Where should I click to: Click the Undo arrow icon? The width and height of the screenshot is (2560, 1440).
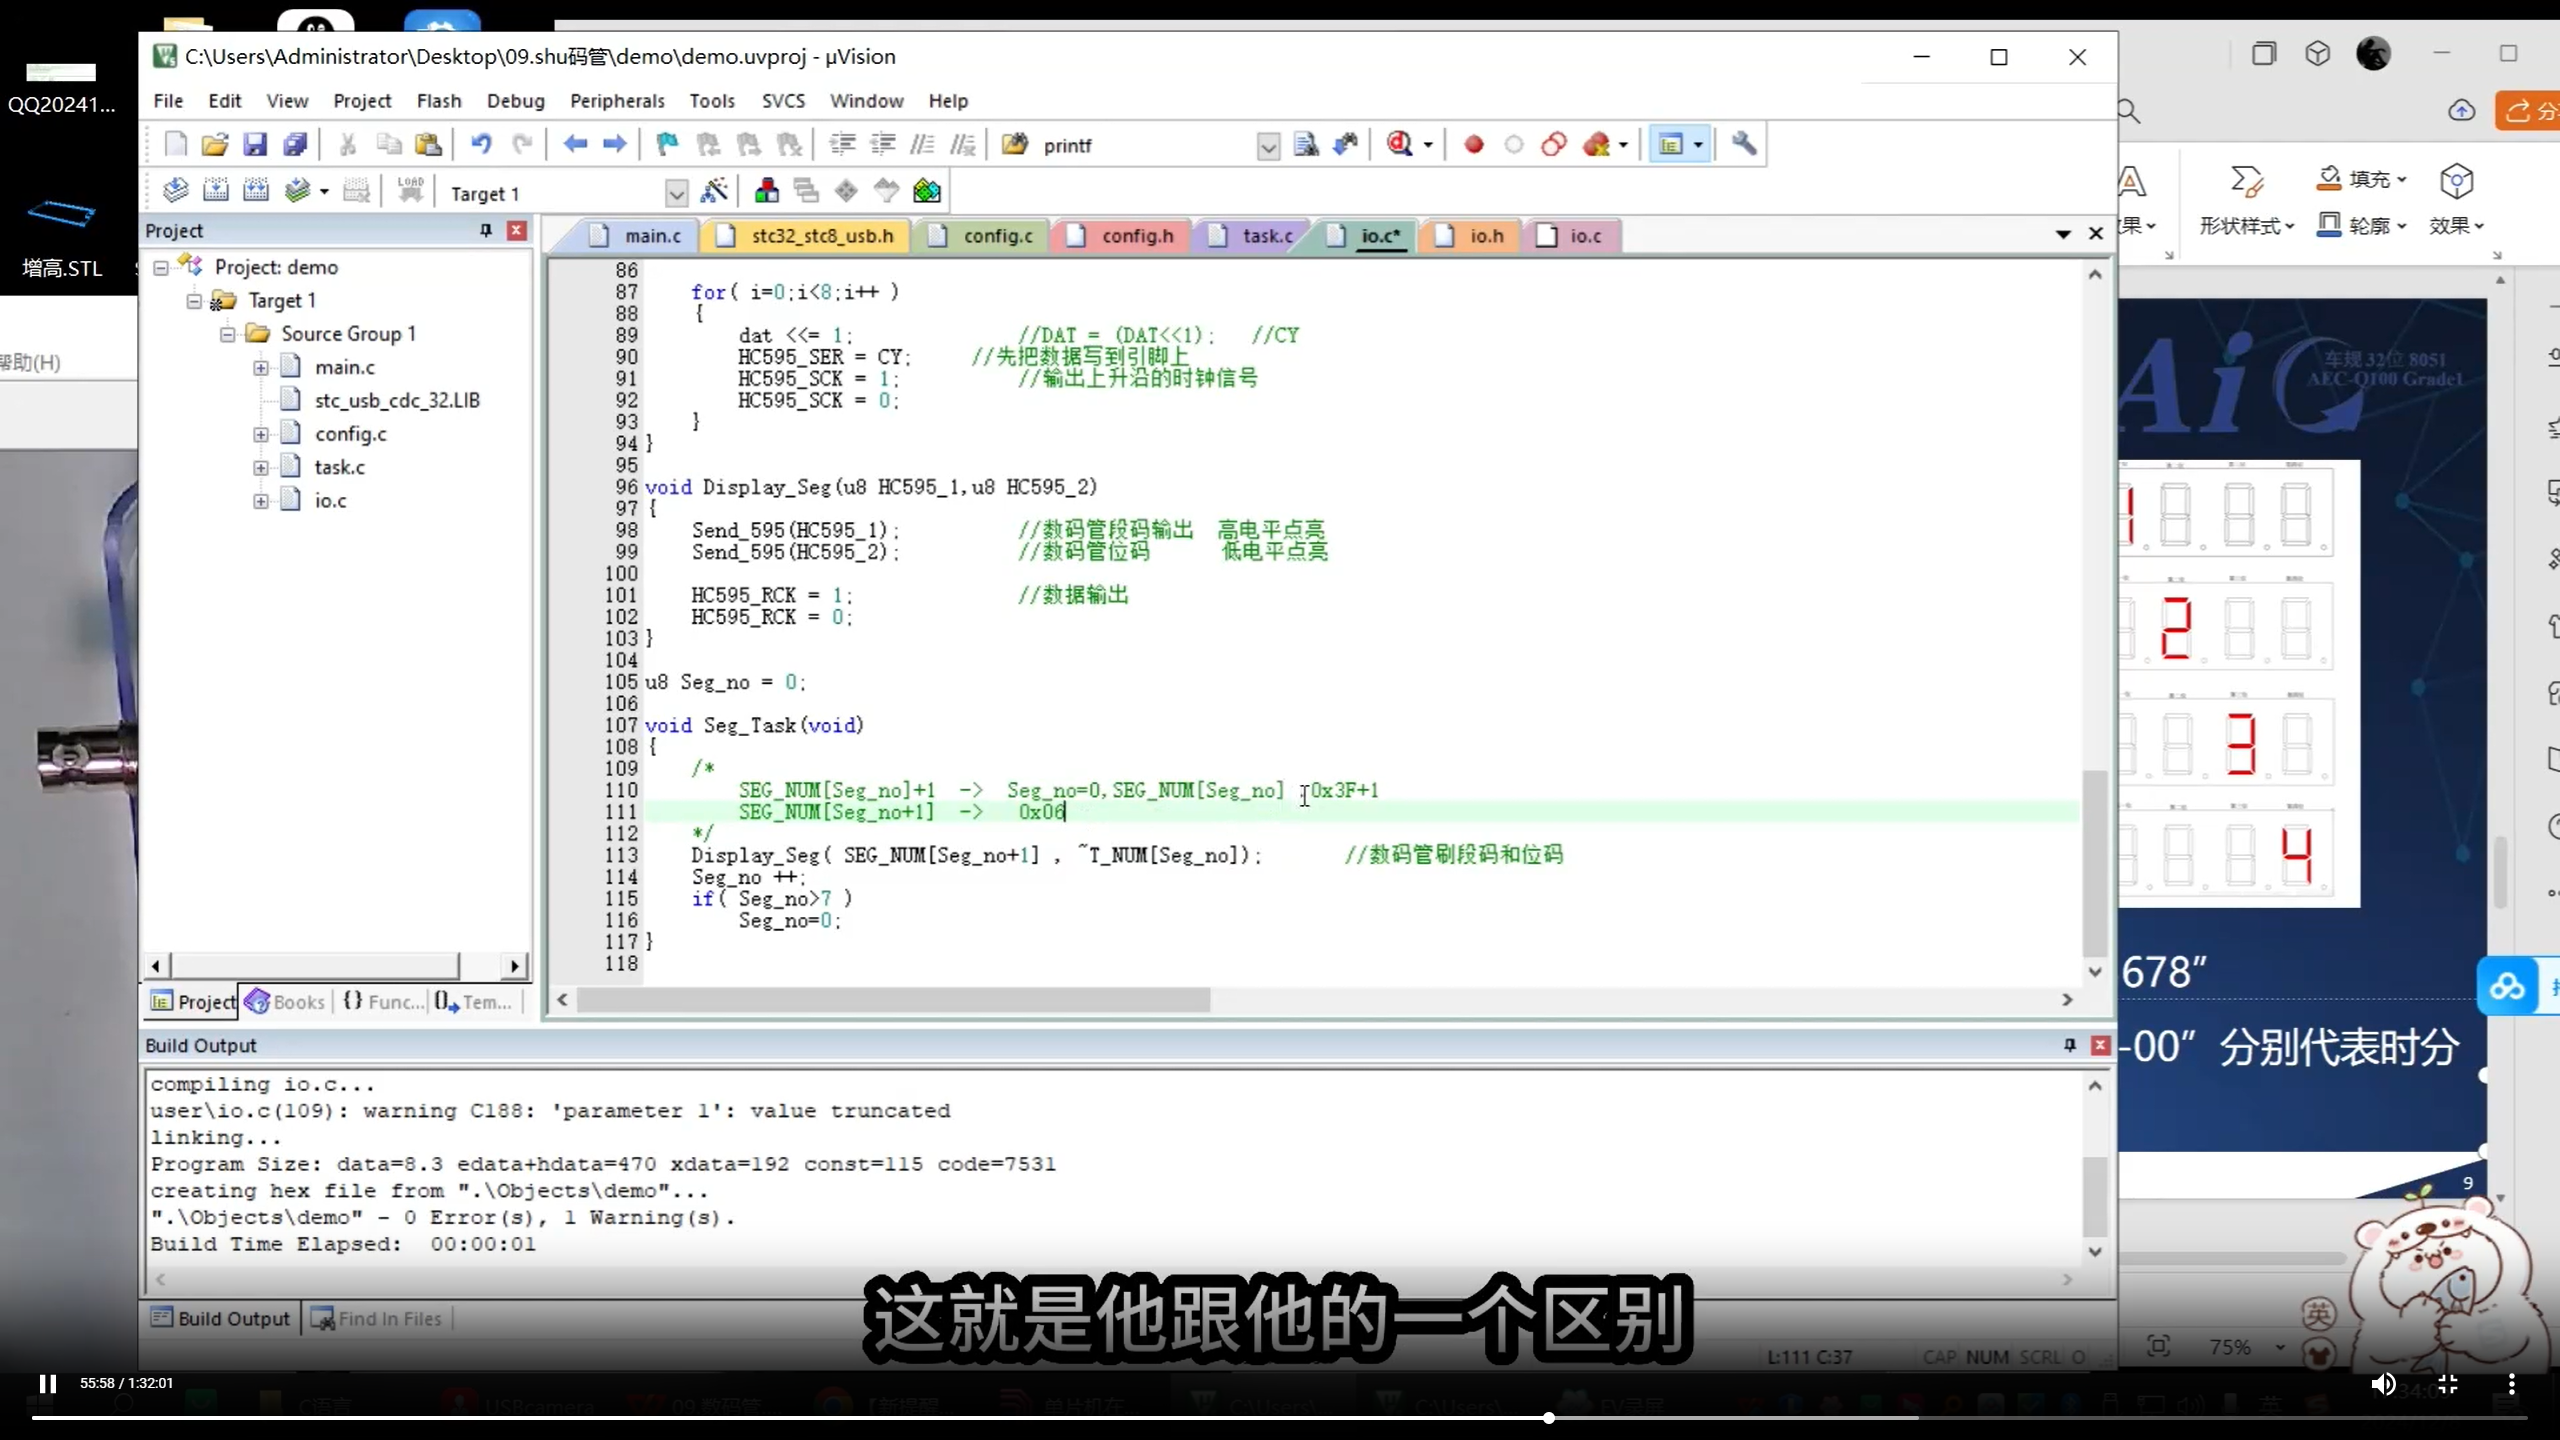[481, 145]
